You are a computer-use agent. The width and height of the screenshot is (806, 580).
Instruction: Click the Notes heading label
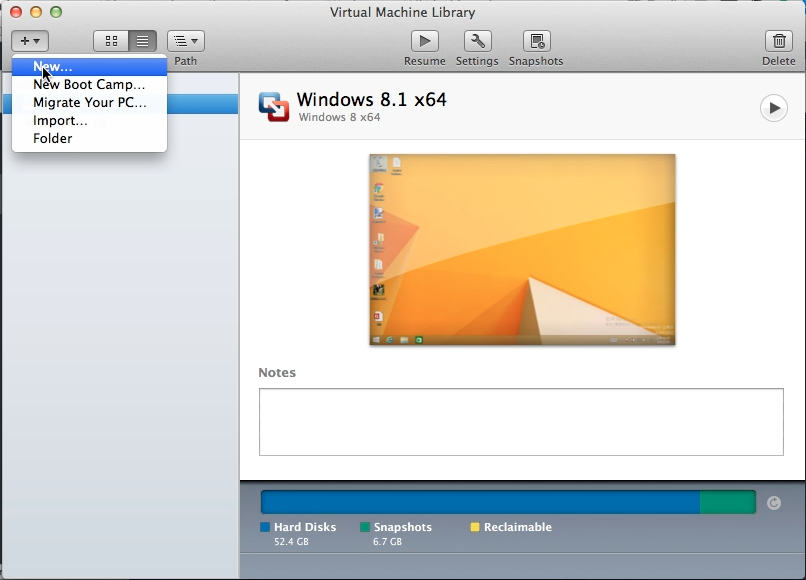click(277, 372)
